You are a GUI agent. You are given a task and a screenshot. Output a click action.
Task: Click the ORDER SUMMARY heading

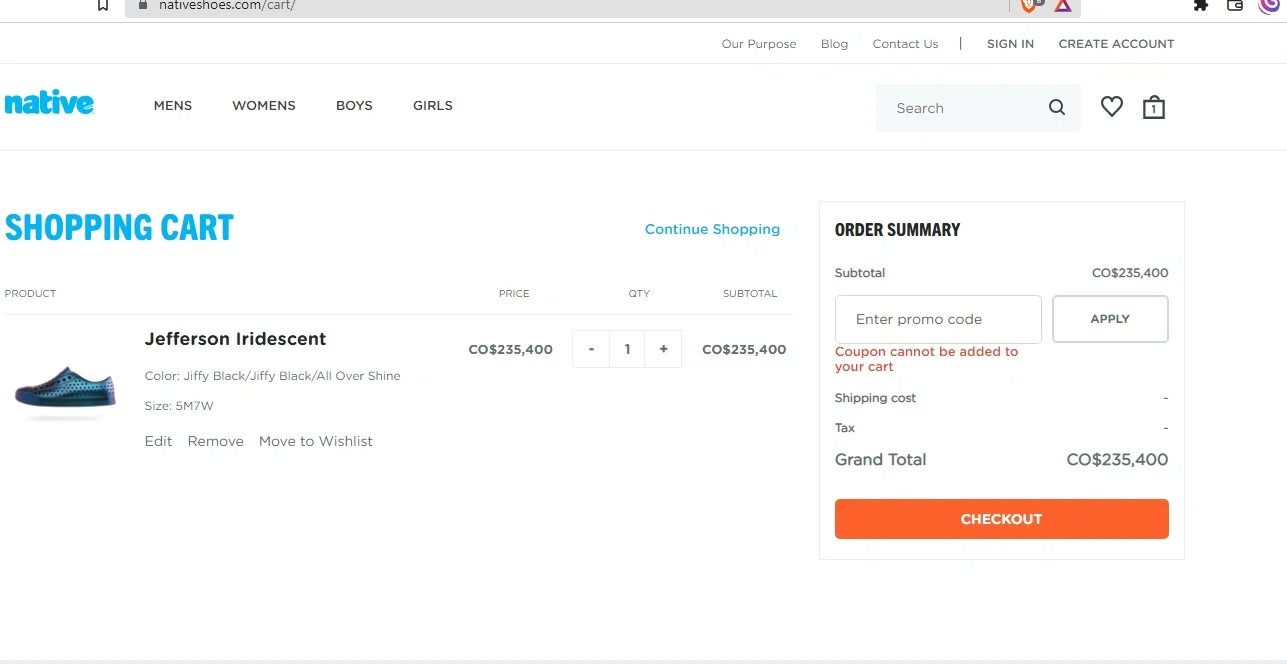(x=897, y=230)
